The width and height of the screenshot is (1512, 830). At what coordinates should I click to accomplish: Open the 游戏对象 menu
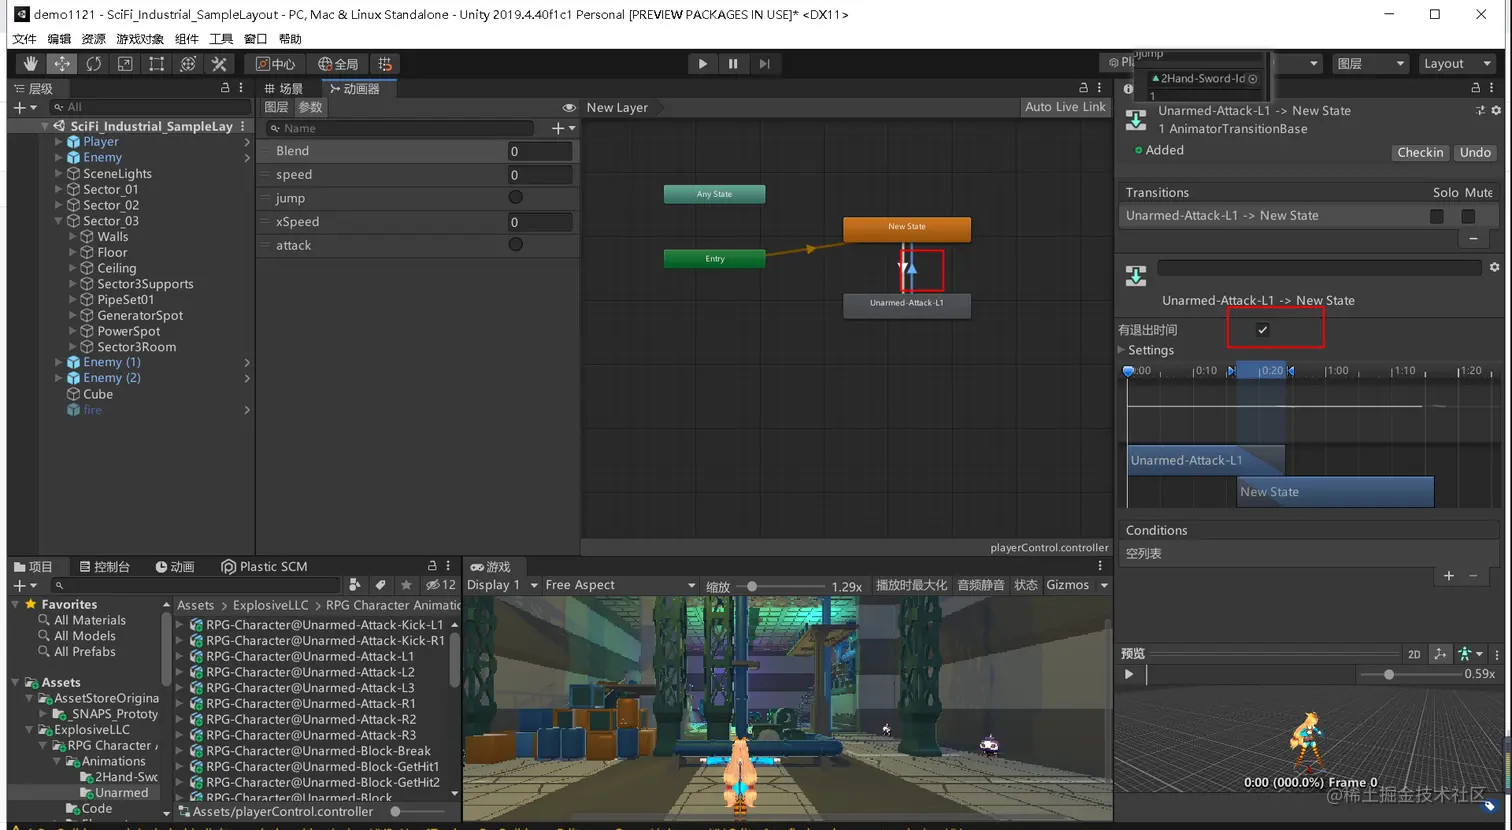coord(140,39)
